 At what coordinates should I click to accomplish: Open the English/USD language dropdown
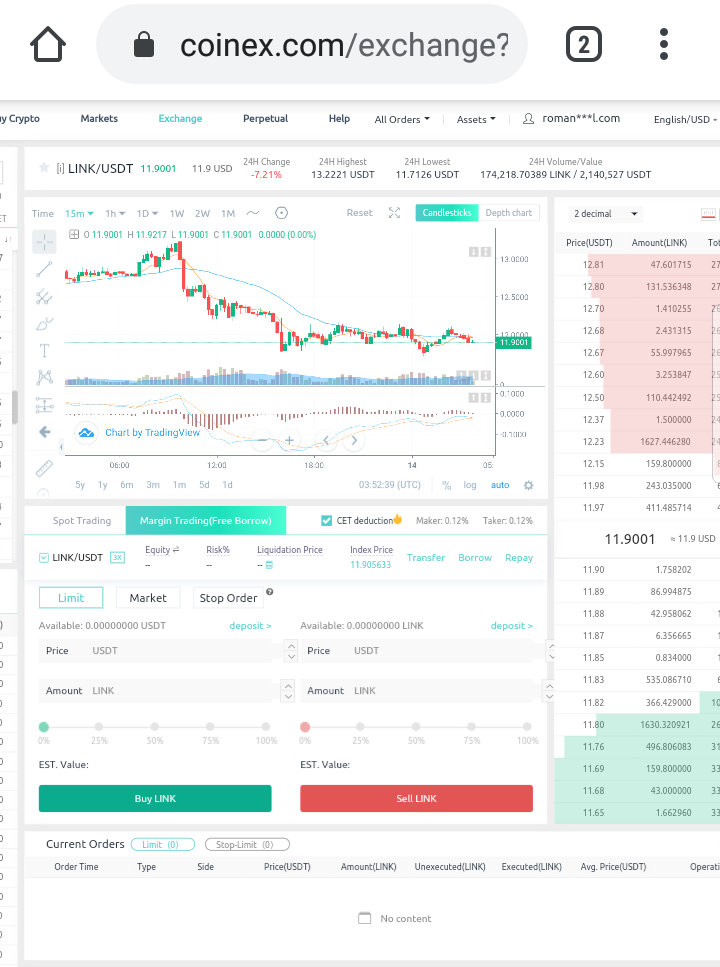click(685, 120)
